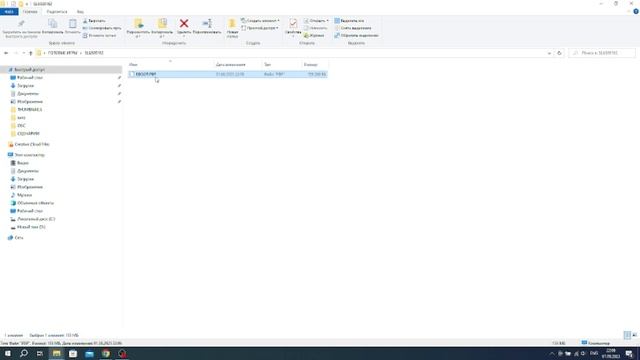Open the Quick Access Toolbar customize dropdown
This screenshot has height=360, width=640.
[27, 4]
